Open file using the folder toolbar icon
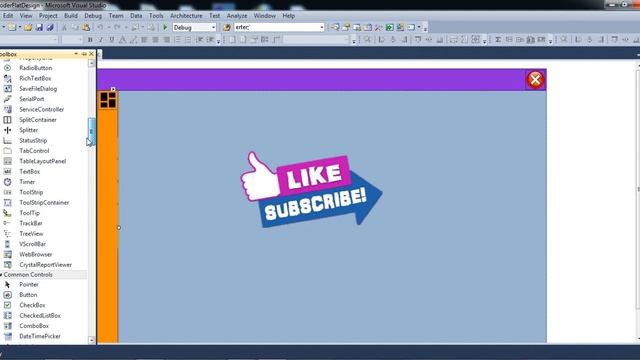The height and width of the screenshot is (360, 640). click(28, 27)
